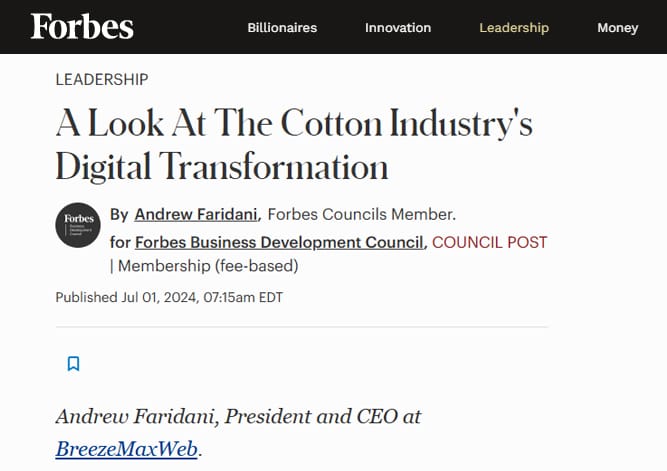The height and width of the screenshot is (471, 667).
Task: Click the Forbes Council round avatar
Action: tap(78, 225)
